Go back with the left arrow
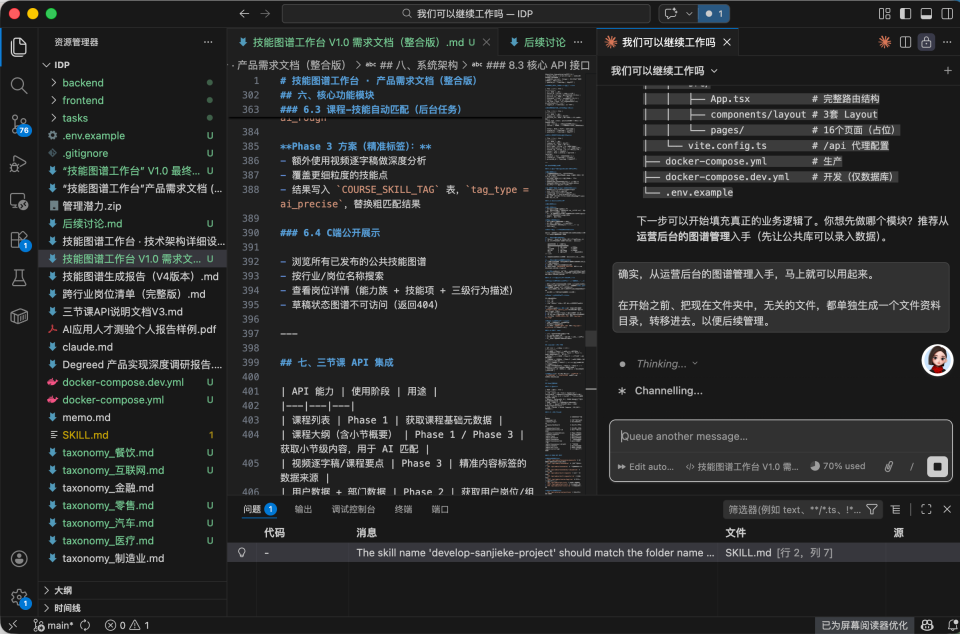The width and height of the screenshot is (960, 634). click(x=244, y=13)
